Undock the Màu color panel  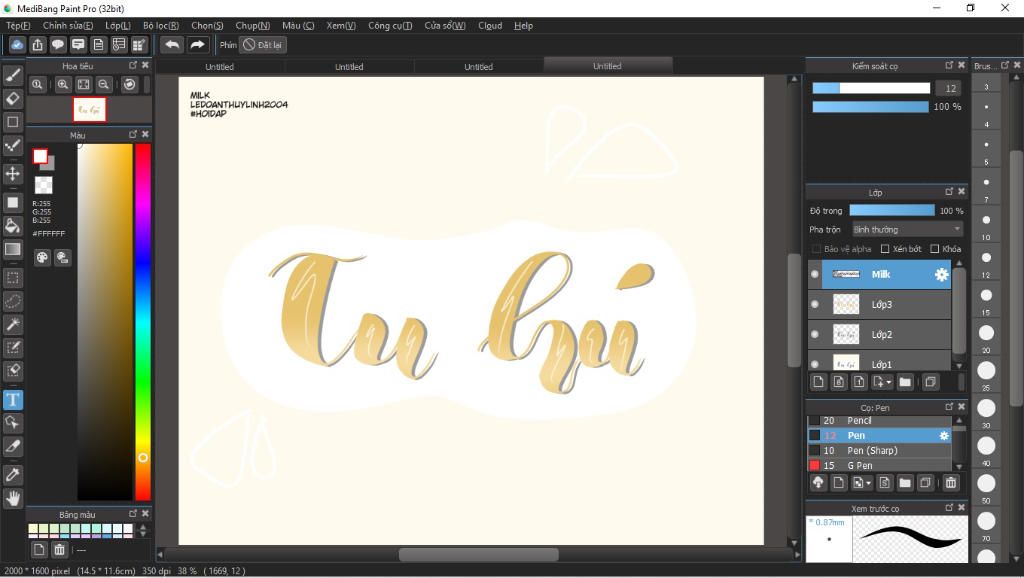point(133,135)
